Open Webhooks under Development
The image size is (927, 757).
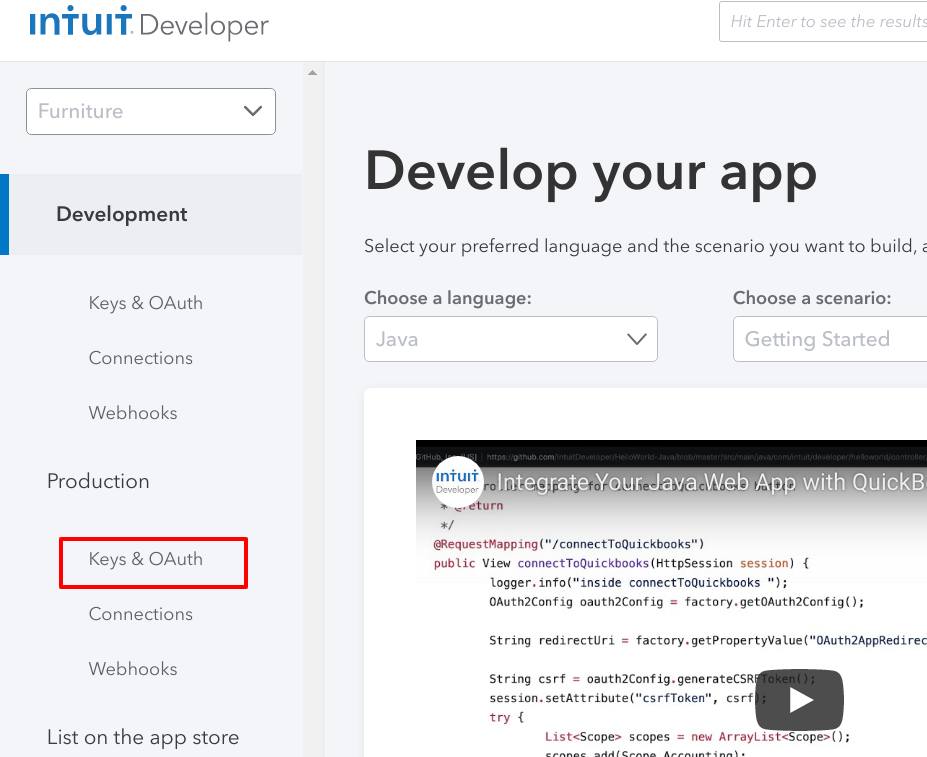[x=133, y=413]
